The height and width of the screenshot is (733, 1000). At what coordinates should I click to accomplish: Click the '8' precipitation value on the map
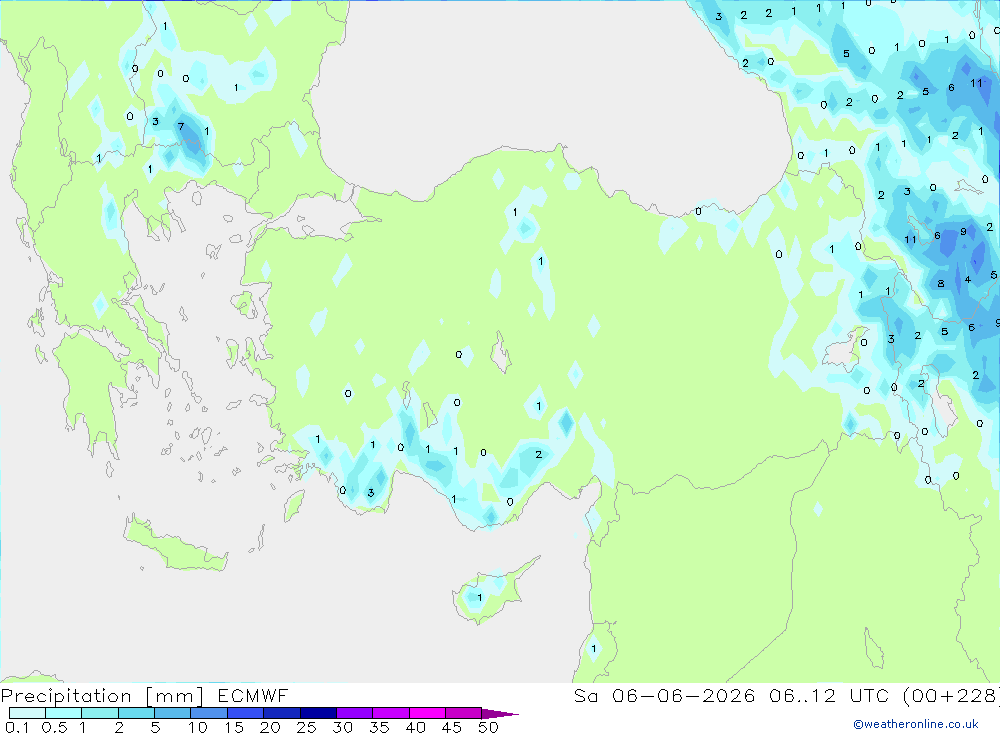(x=941, y=283)
